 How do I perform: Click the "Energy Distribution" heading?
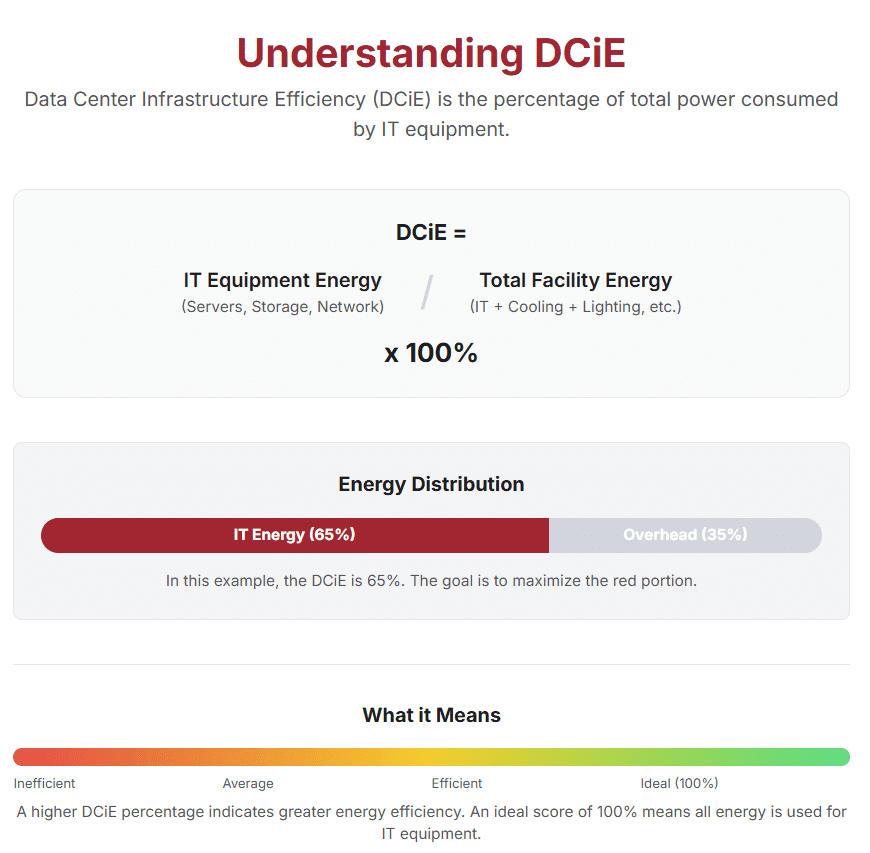[x=431, y=484]
